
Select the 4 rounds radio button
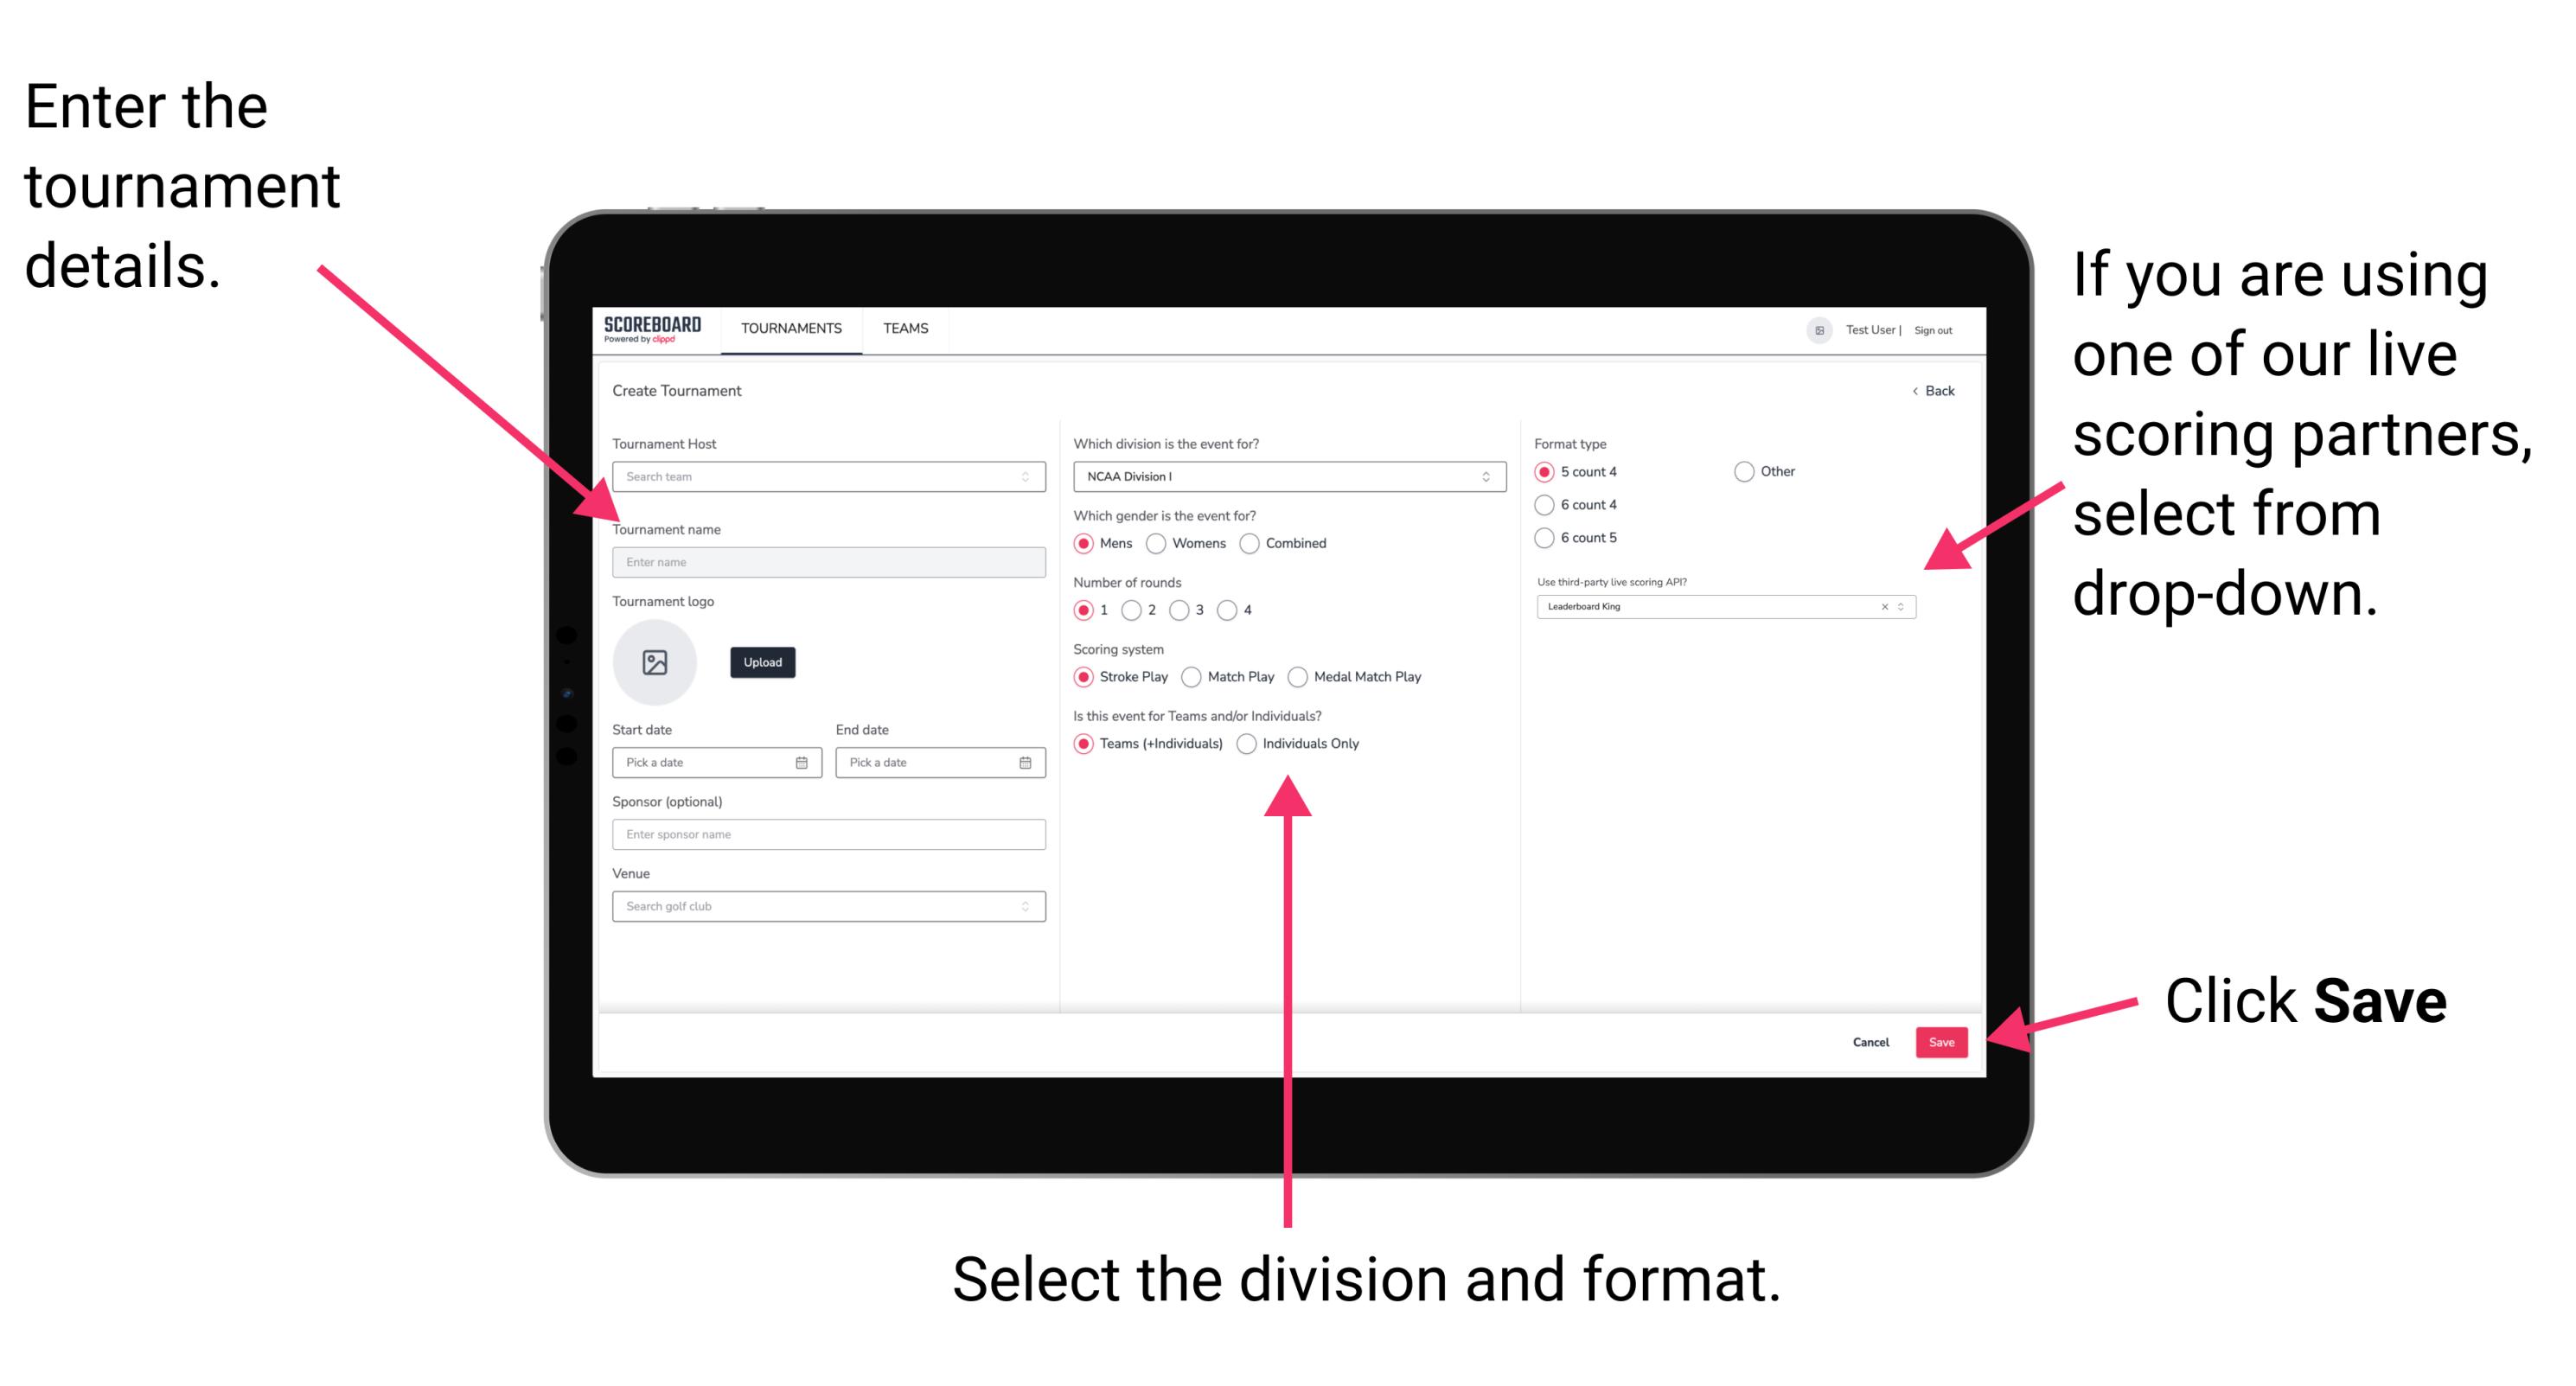(1236, 611)
